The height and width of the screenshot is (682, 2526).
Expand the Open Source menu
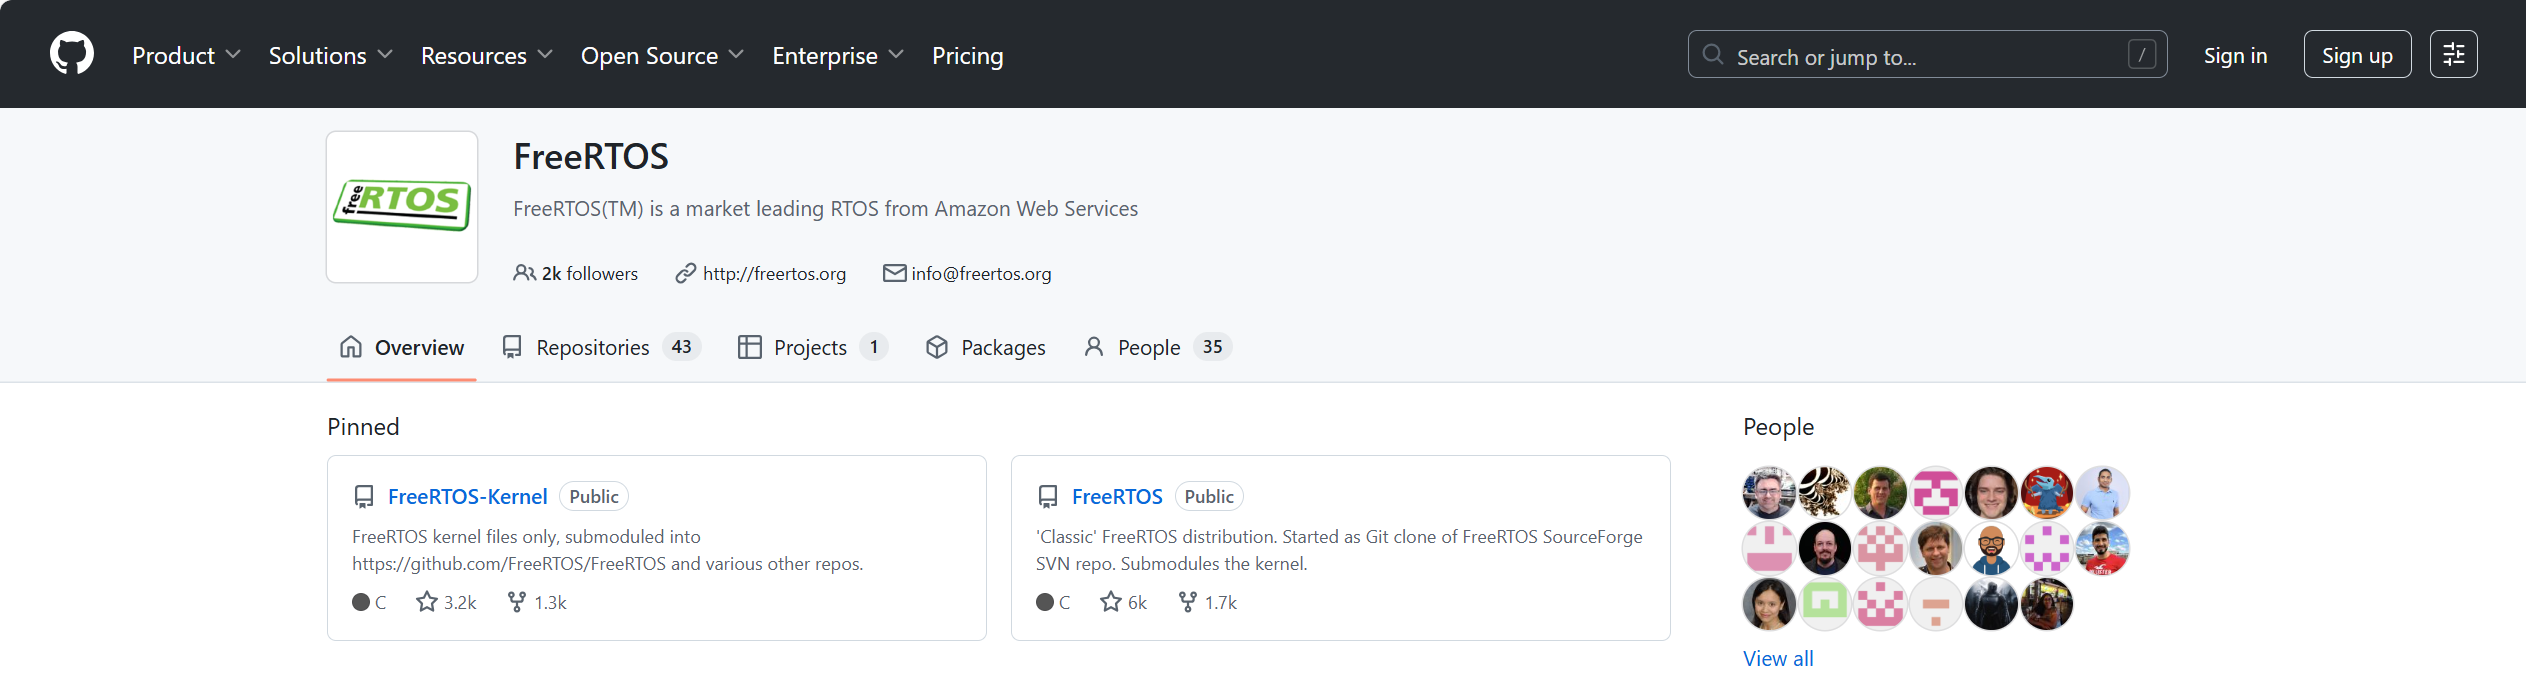pos(662,56)
